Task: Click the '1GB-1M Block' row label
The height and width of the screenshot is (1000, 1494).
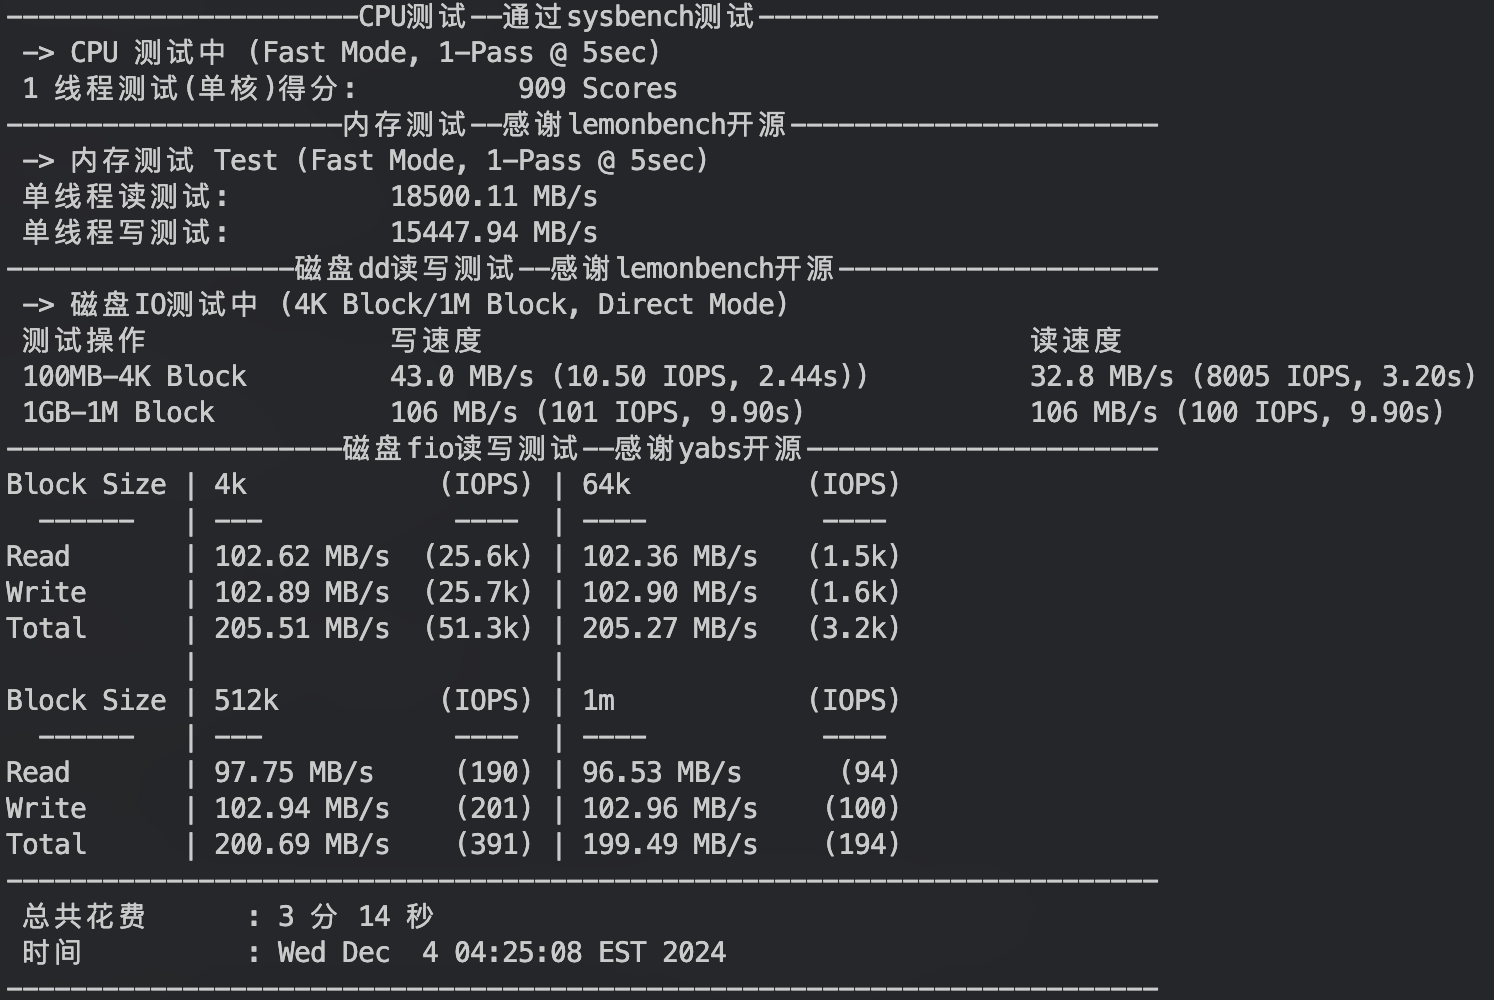Action: click(118, 413)
